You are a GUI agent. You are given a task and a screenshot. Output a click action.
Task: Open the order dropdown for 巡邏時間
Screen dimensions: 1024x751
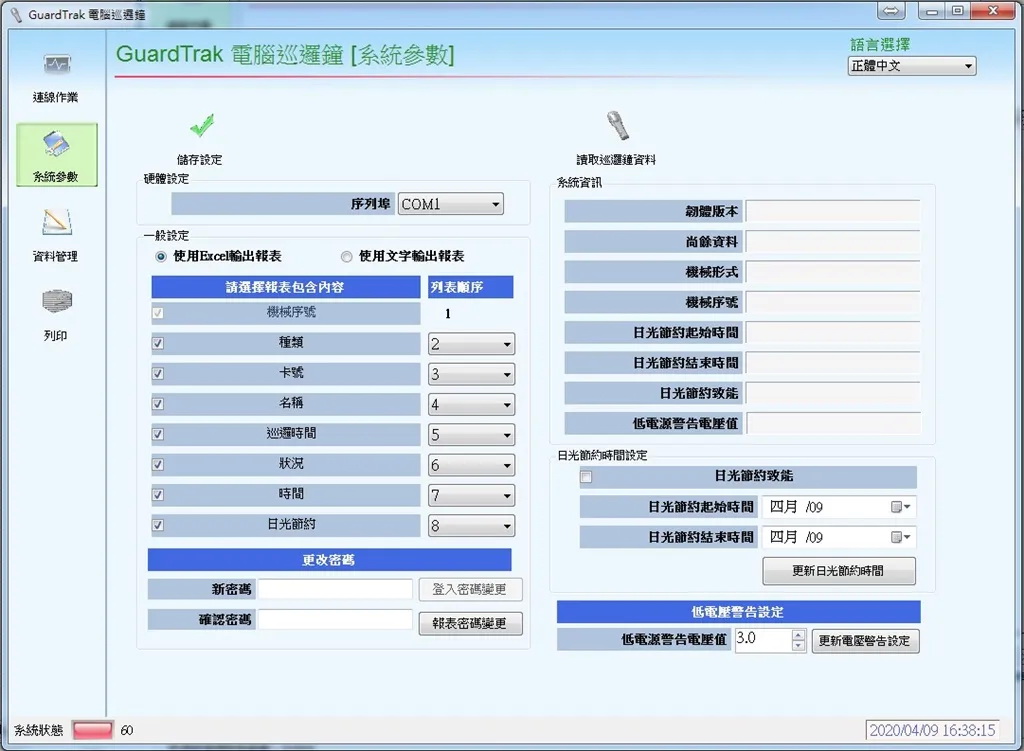(x=471, y=435)
